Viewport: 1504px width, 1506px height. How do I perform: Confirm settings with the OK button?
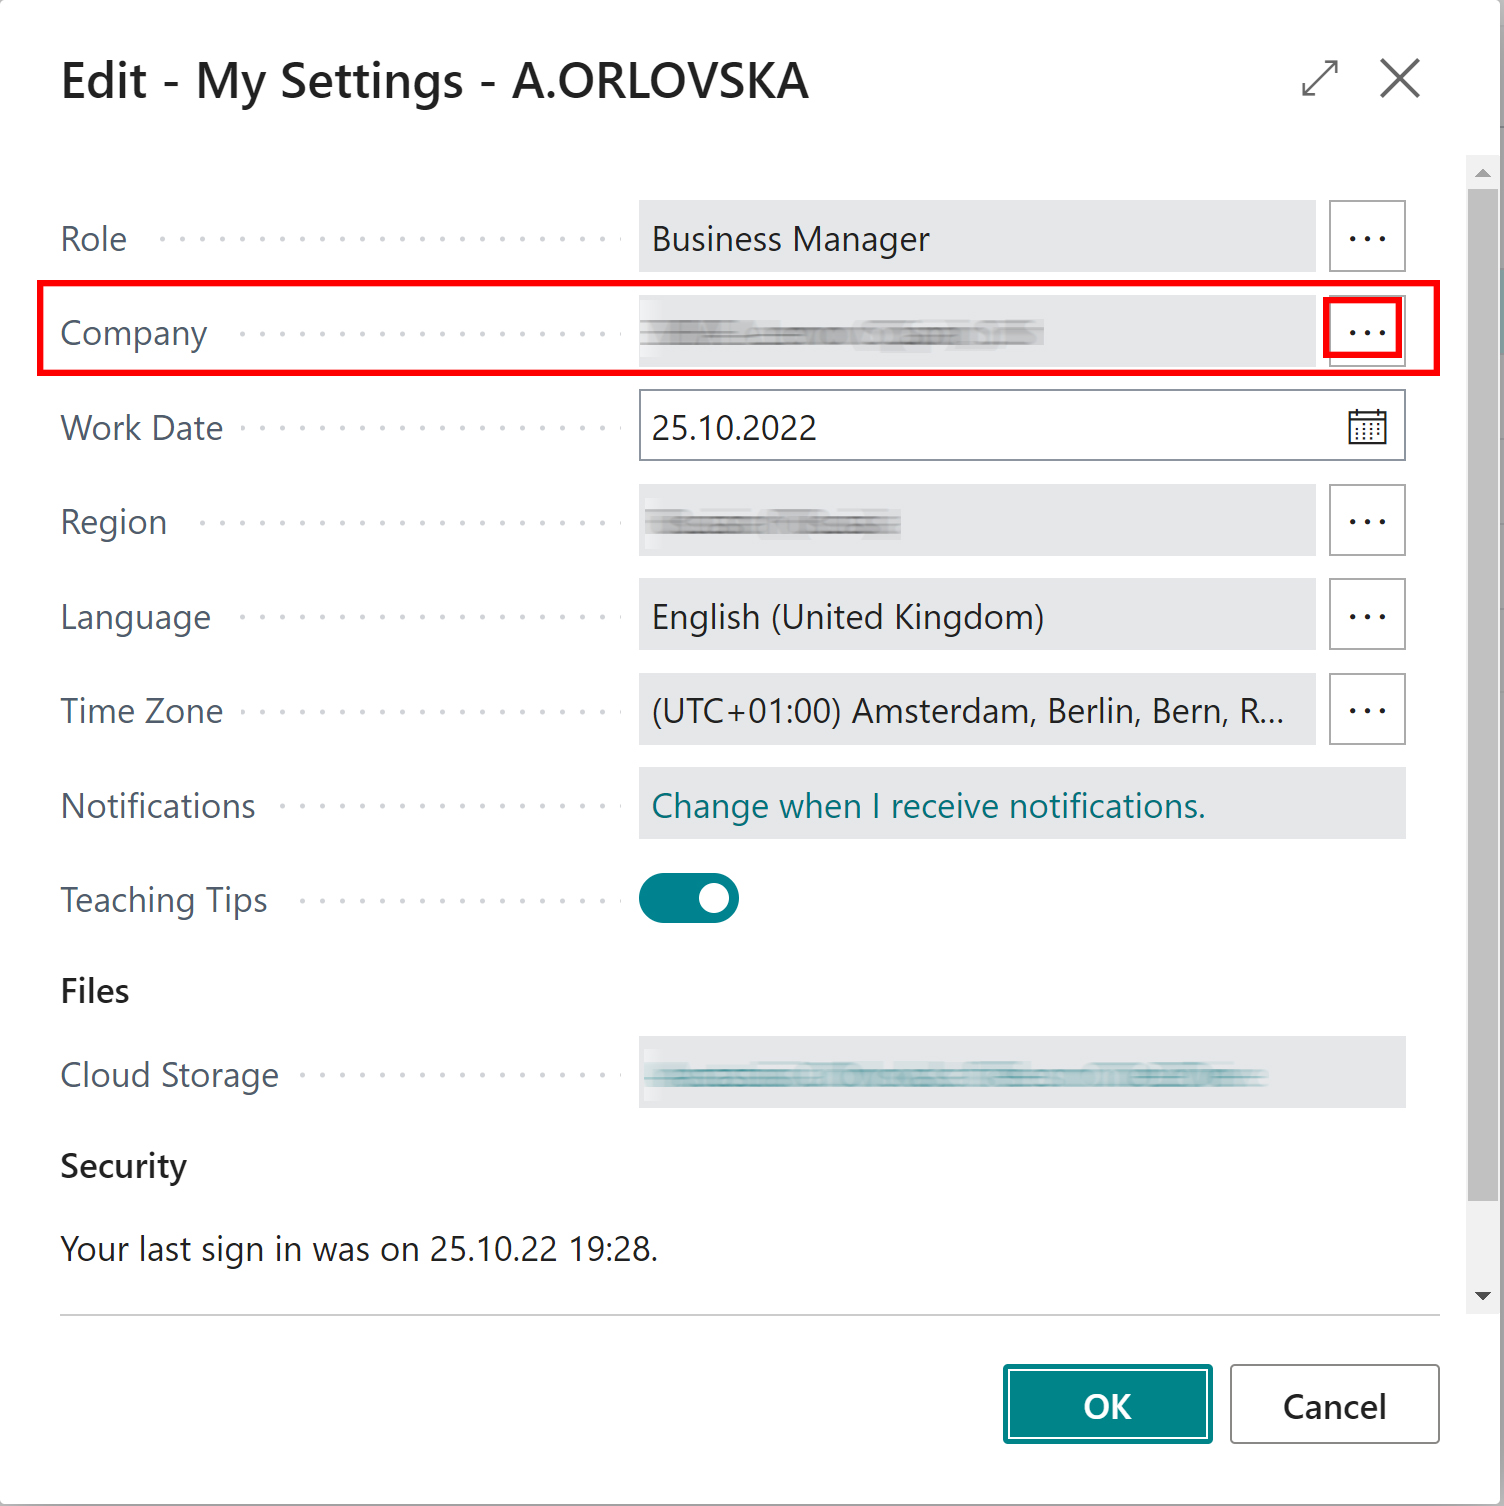pyautogui.click(x=1107, y=1404)
